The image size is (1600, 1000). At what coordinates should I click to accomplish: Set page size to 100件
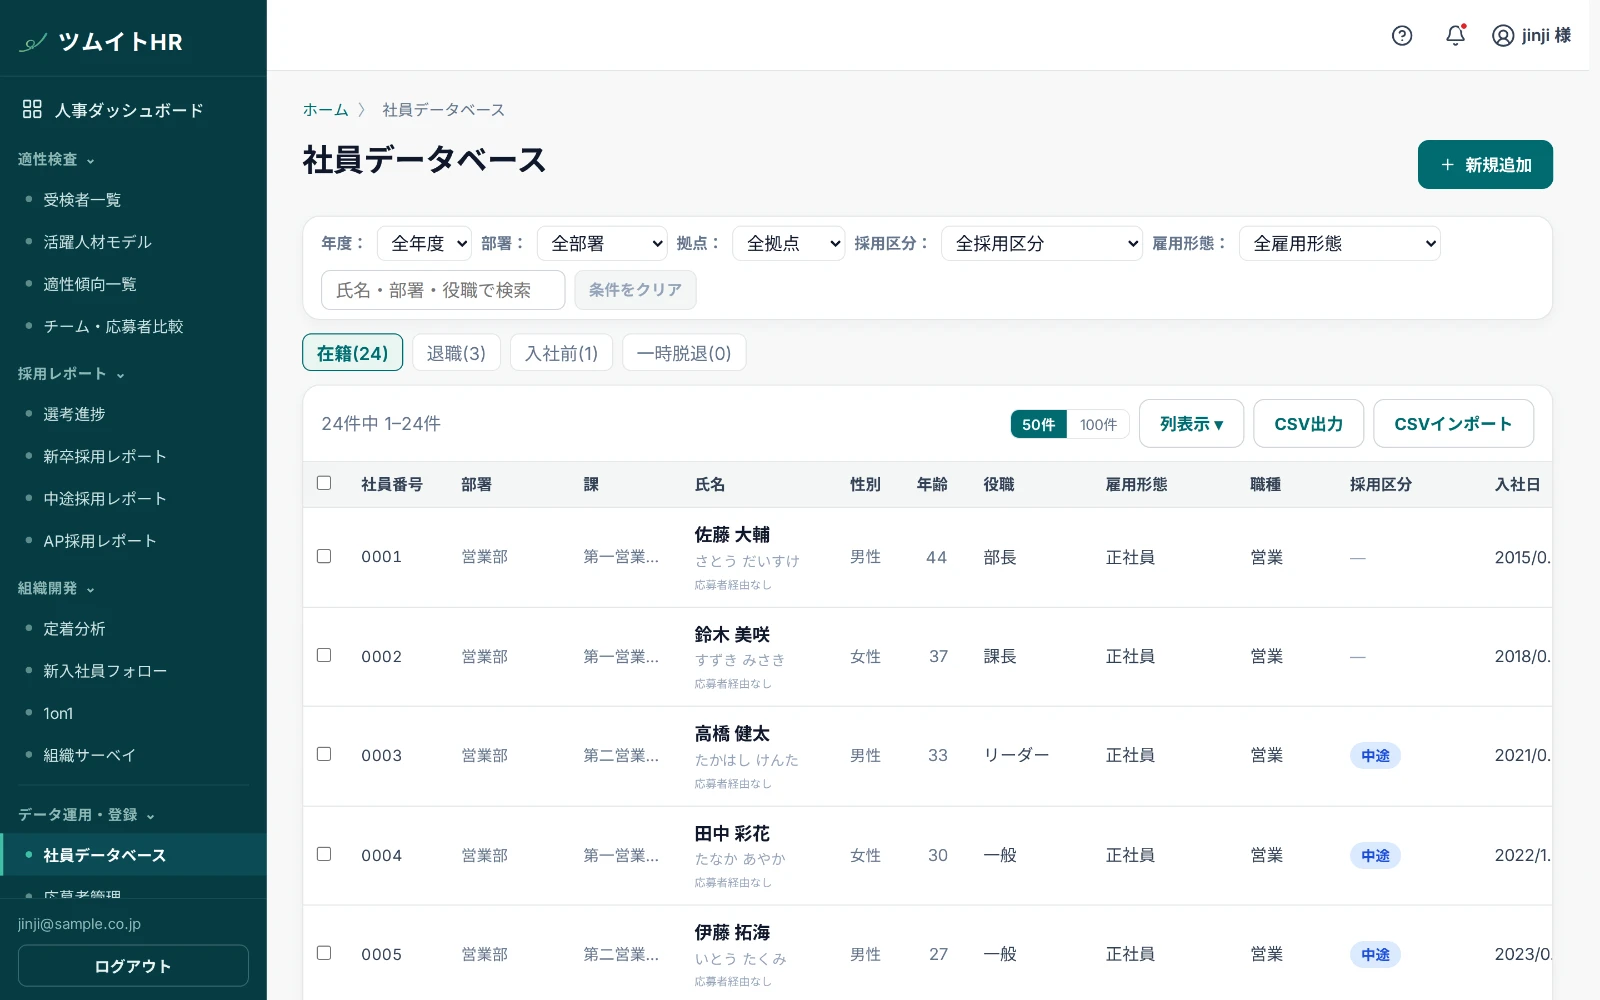click(x=1098, y=424)
